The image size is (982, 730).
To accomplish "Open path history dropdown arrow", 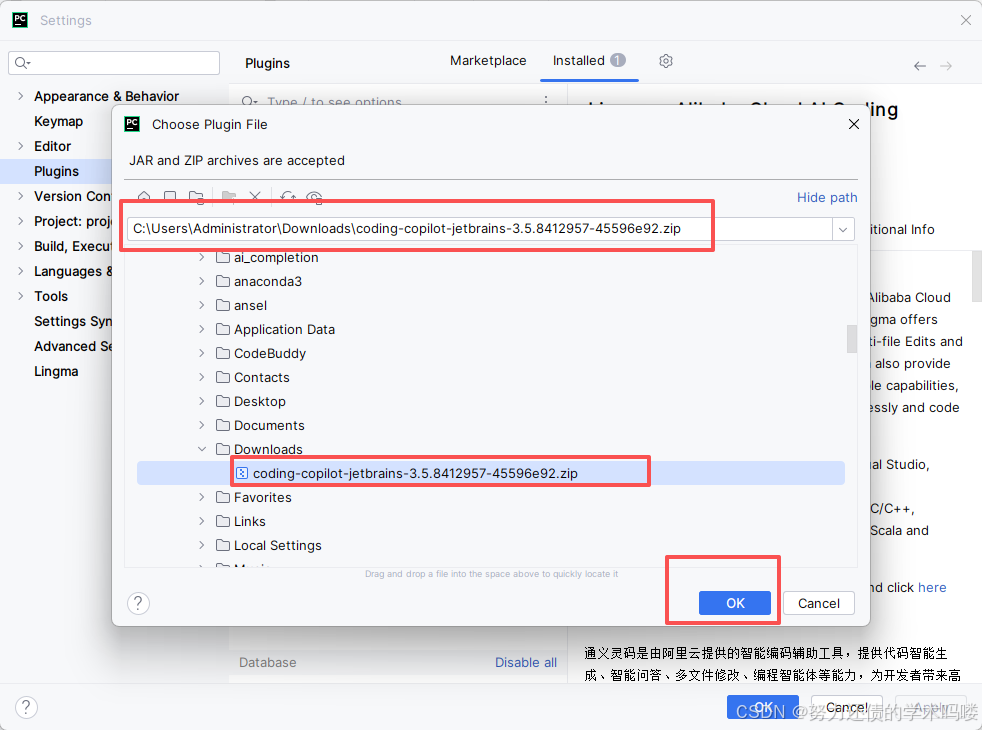I will click(843, 229).
